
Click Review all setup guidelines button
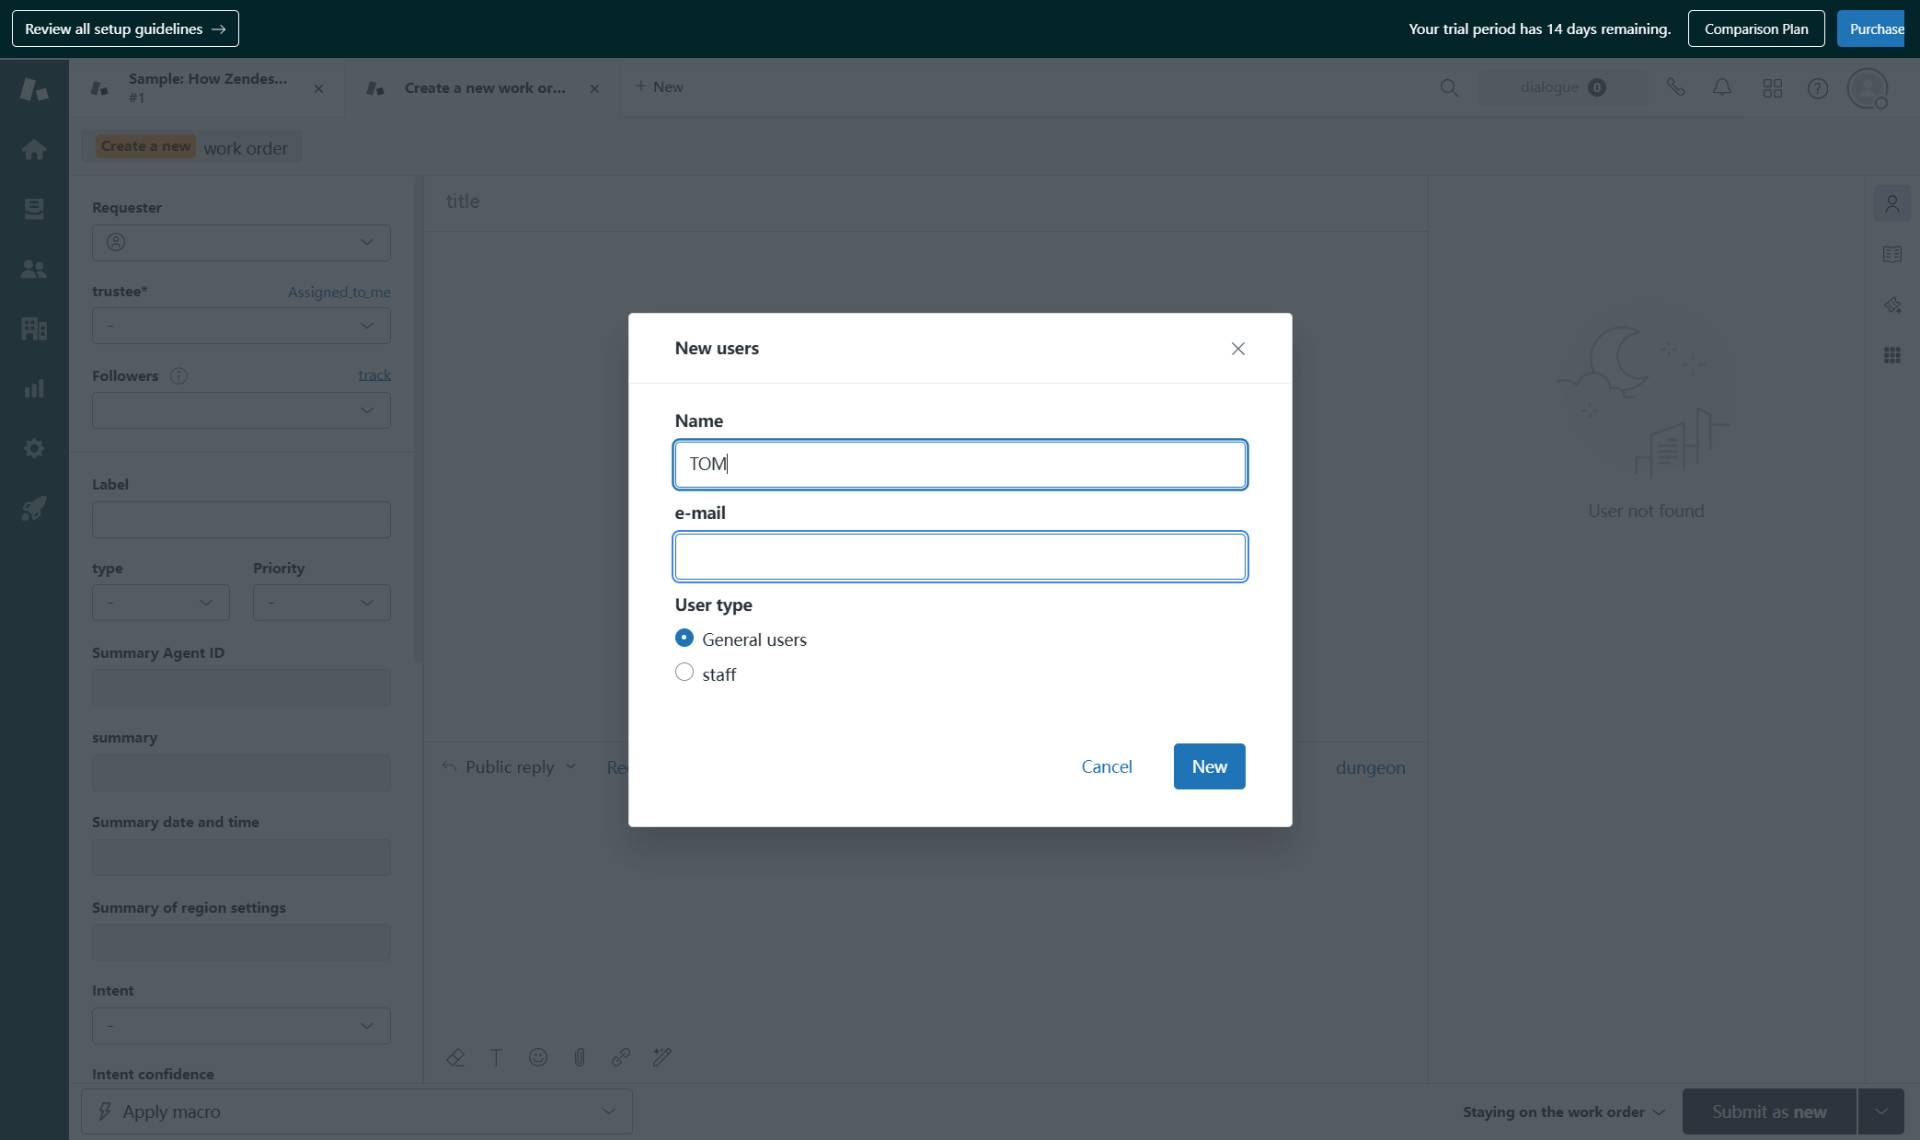(x=125, y=29)
